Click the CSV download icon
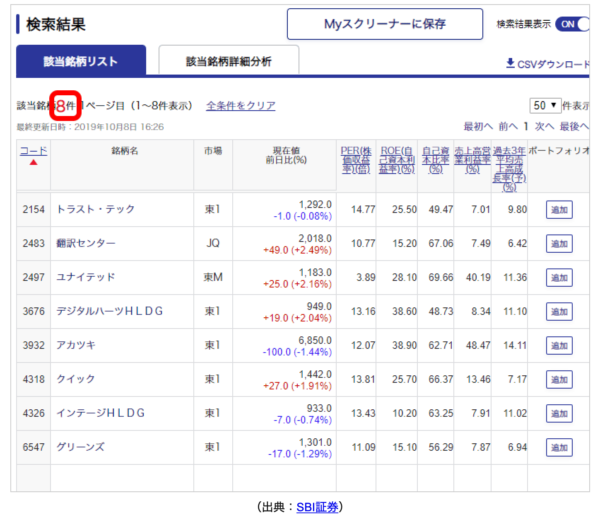The image size is (600, 522). click(x=510, y=64)
